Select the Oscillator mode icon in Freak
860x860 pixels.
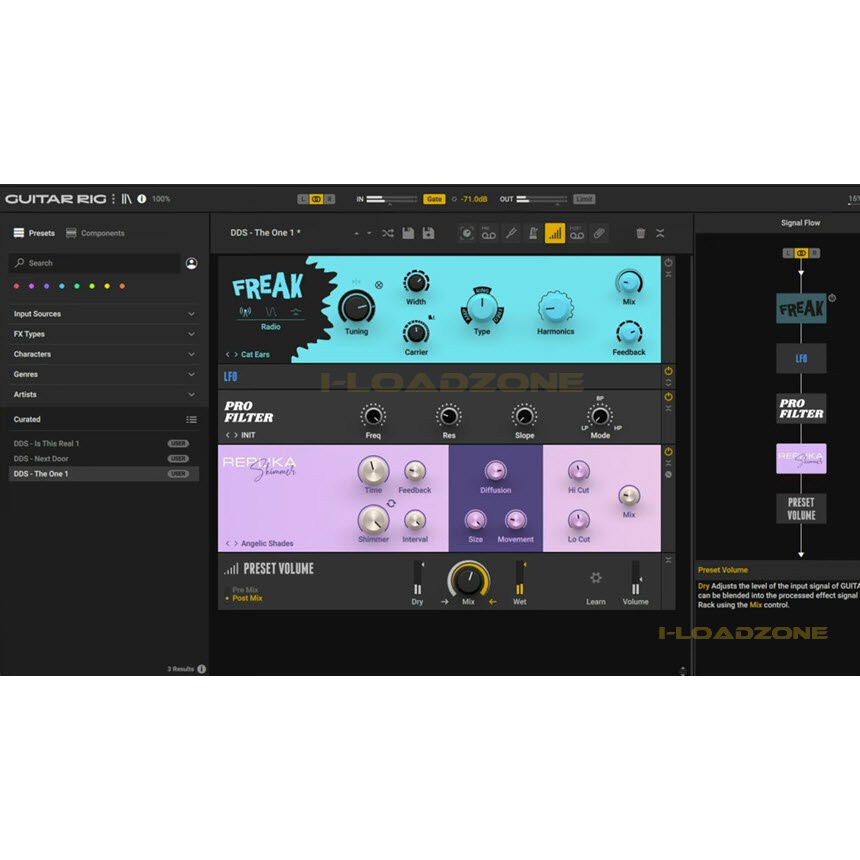tap(271, 312)
